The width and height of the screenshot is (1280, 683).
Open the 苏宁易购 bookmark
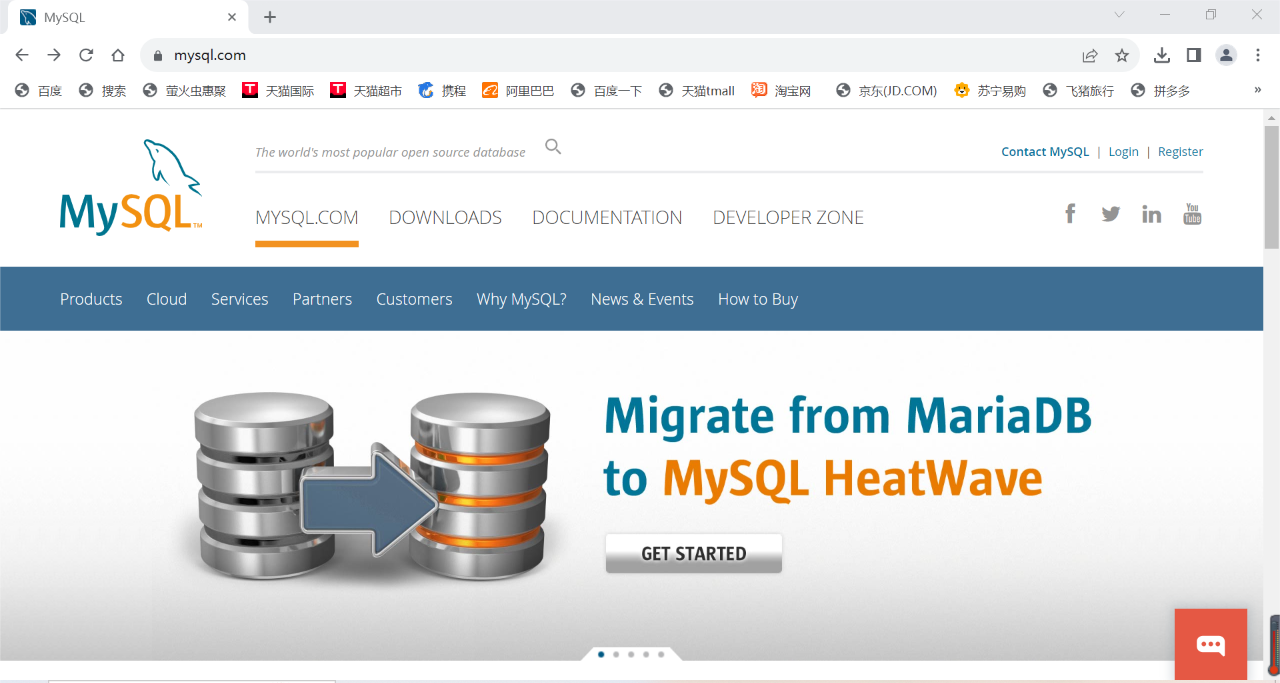point(990,90)
